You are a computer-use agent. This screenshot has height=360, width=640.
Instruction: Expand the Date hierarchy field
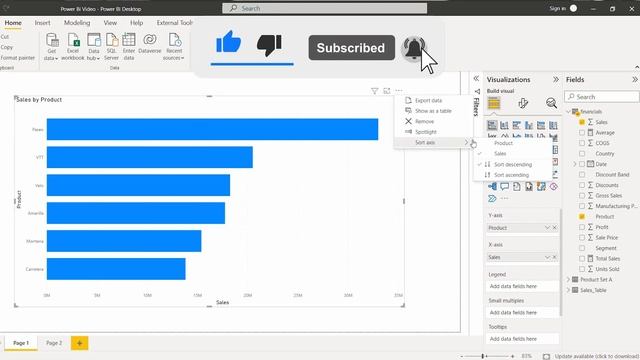(x=575, y=164)
